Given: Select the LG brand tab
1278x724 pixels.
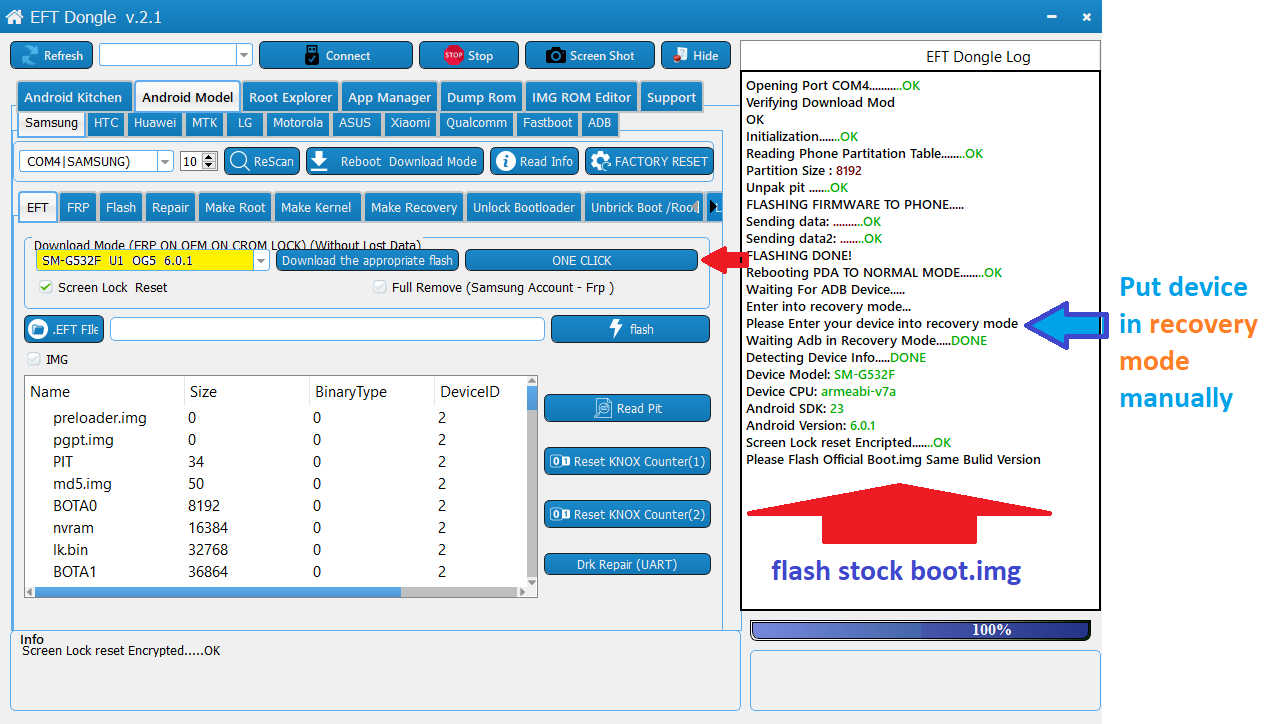Looking at the screenshot, I should (x=245, y=123).
